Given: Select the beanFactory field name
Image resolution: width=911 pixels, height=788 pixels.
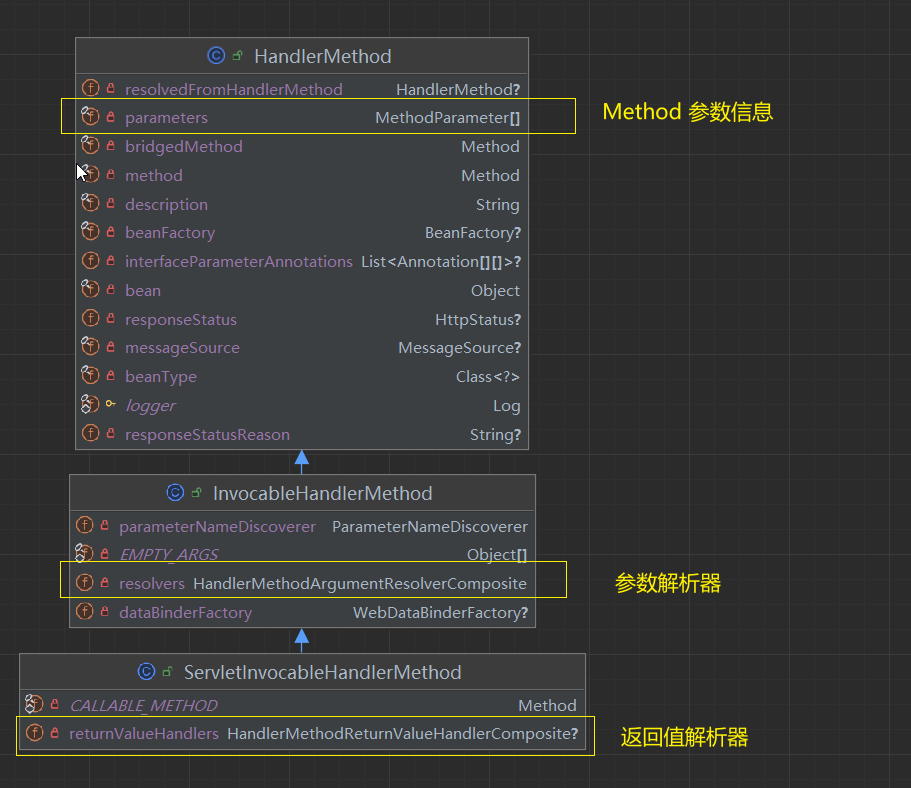Looking at the screenshot, I should (x=170, y=233).
